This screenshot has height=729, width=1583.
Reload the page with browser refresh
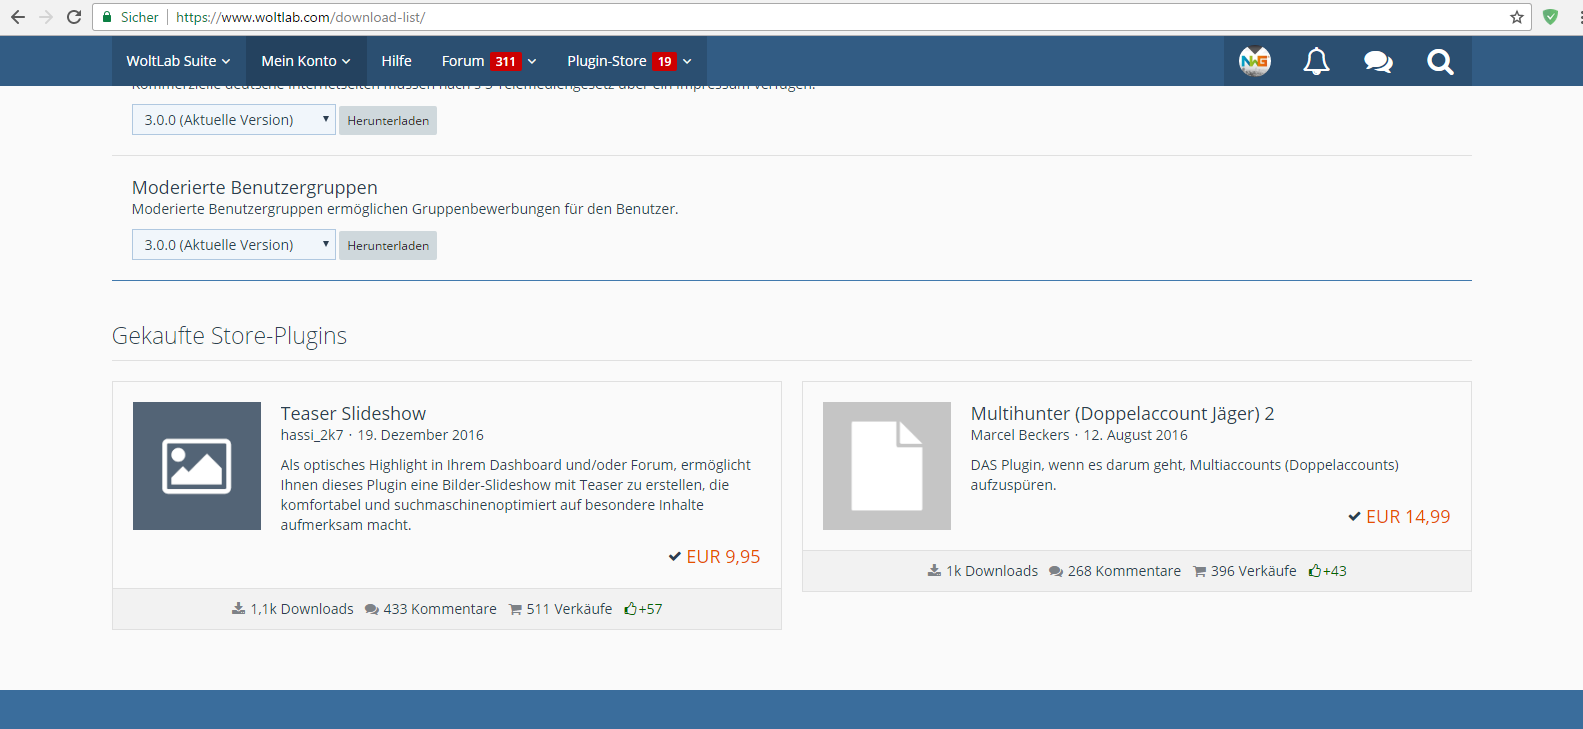74,17
